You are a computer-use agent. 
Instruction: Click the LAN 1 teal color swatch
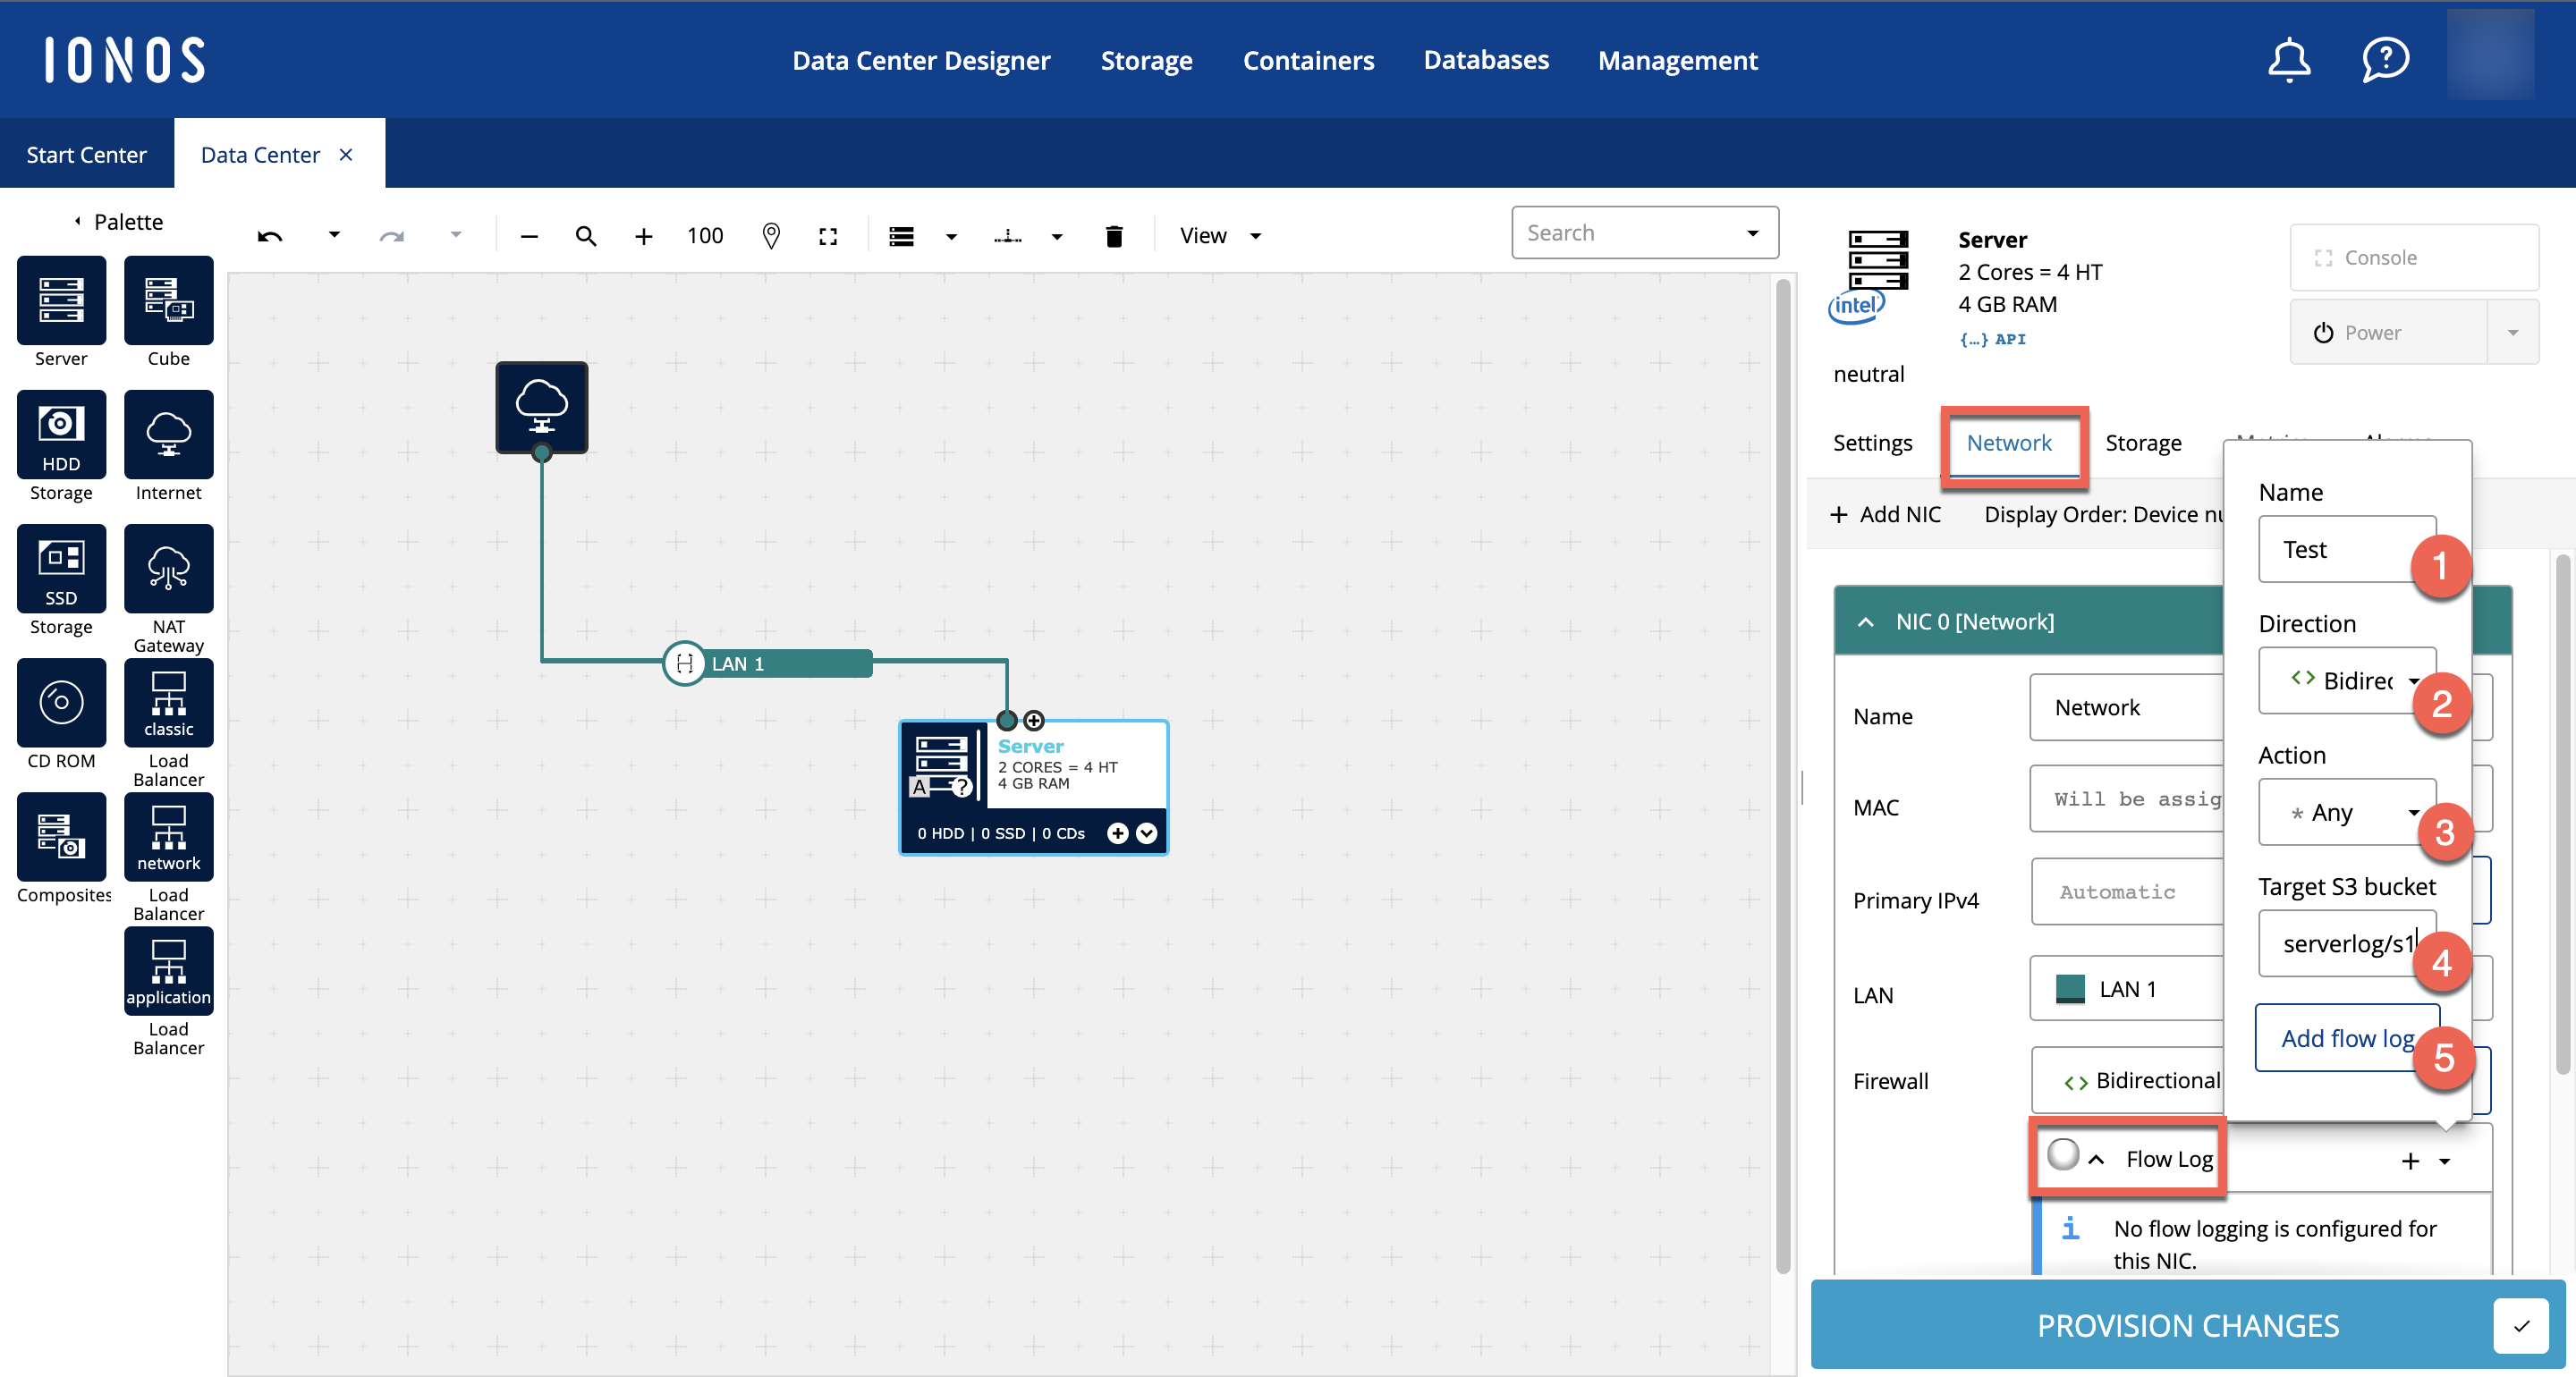click(2069, 989)
